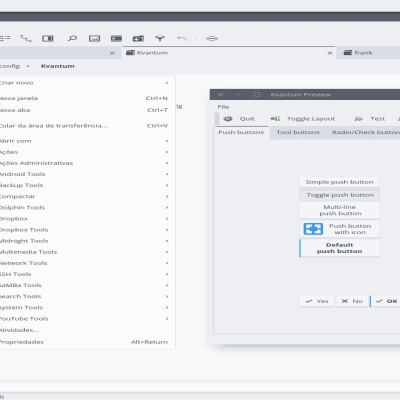The image size is (400, 400).
Task: Select Colar da área de transferência
Action: [x=87, y=126]
